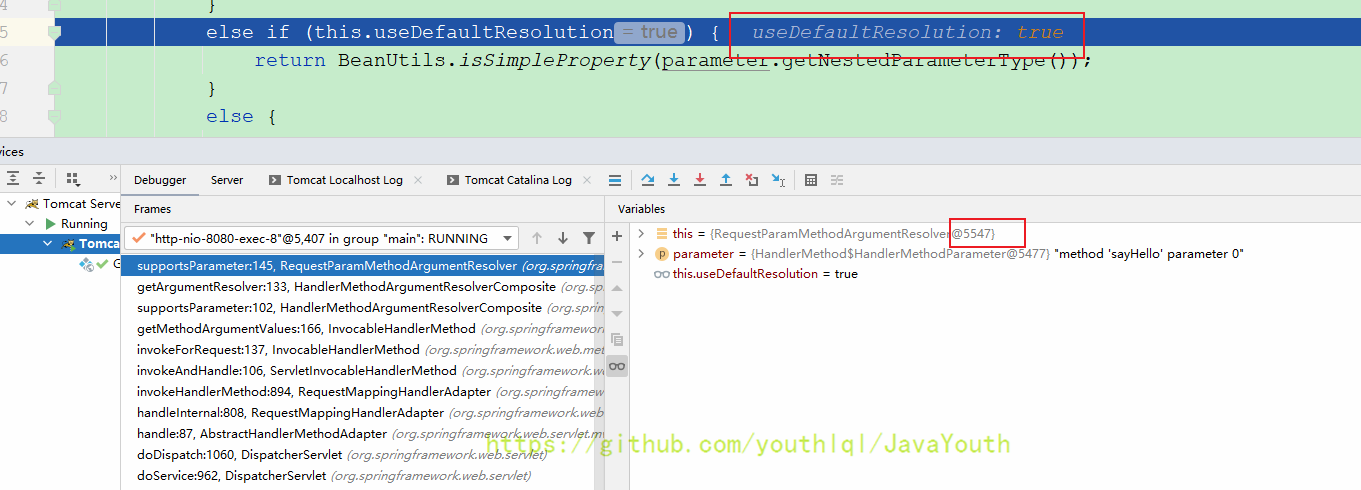Expand the 'this' variable node
Screen dimensions: 1361x490
pos(641,233)
